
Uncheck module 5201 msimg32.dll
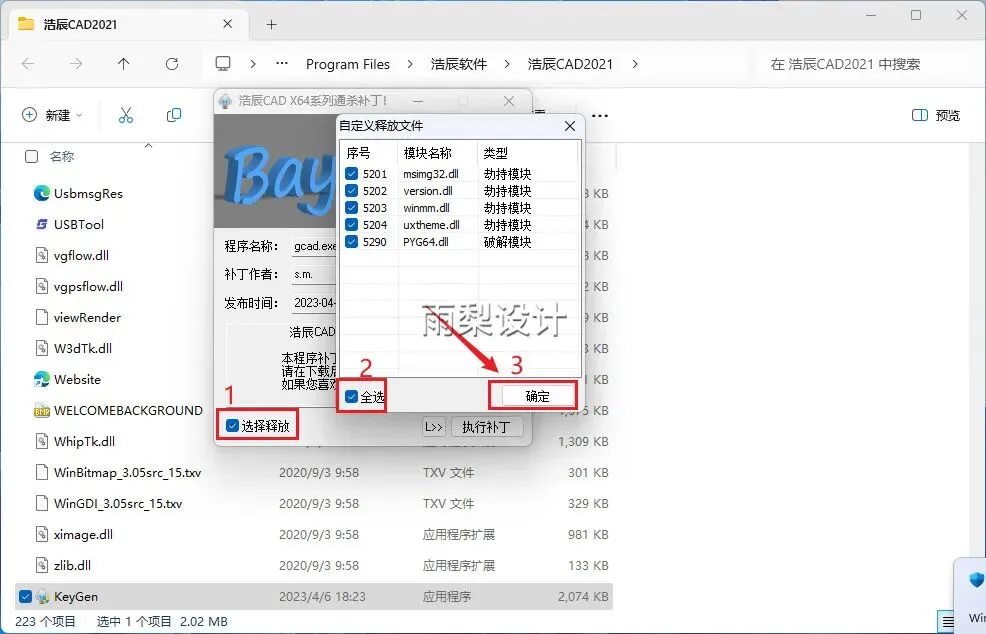point(352,174)
